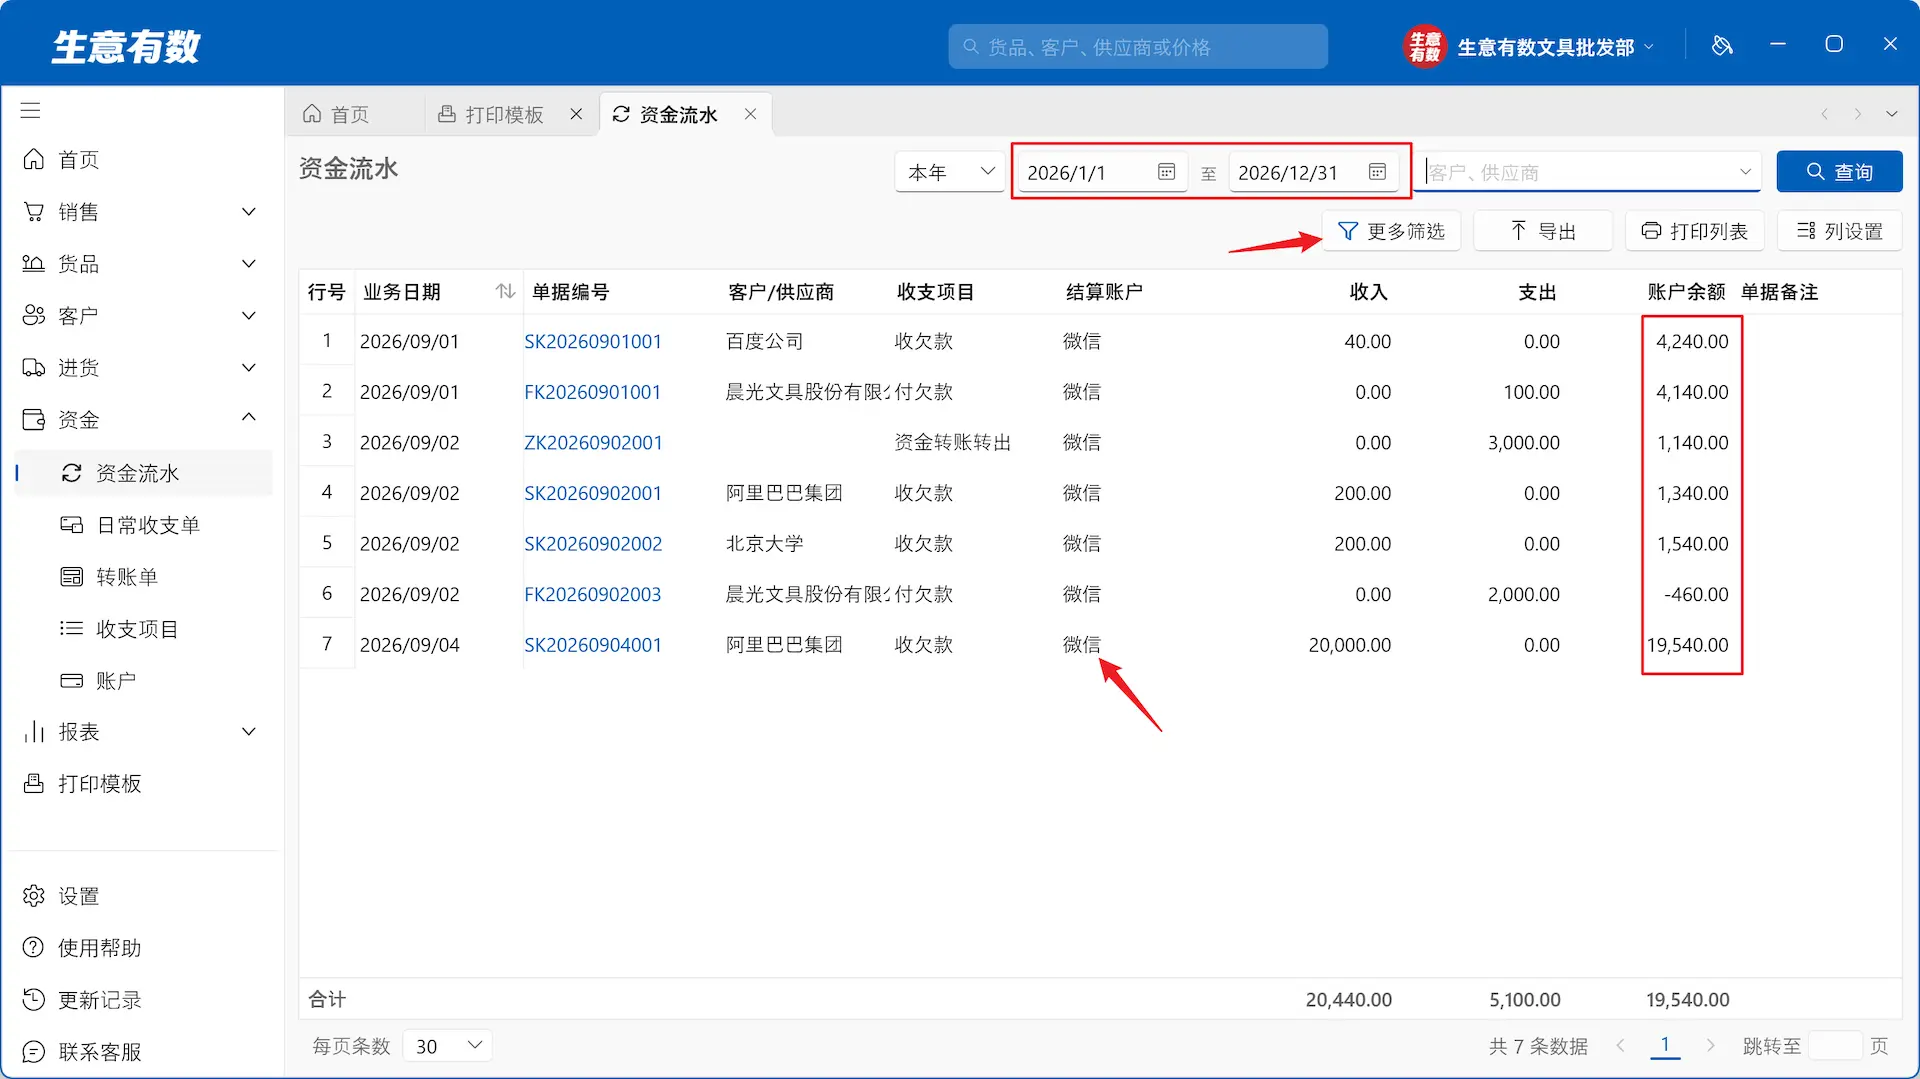
Task: Open document link FK20260902003
Action: 593,594
